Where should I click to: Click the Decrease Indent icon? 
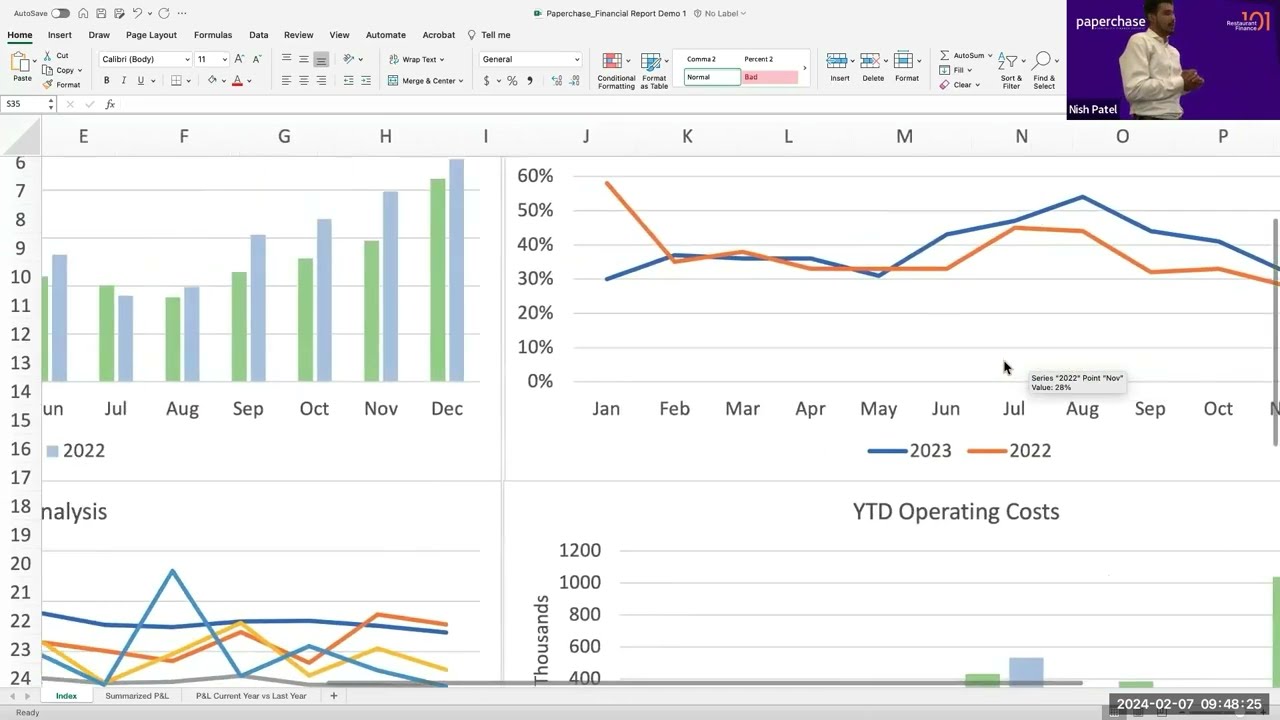tap(348, 81)
